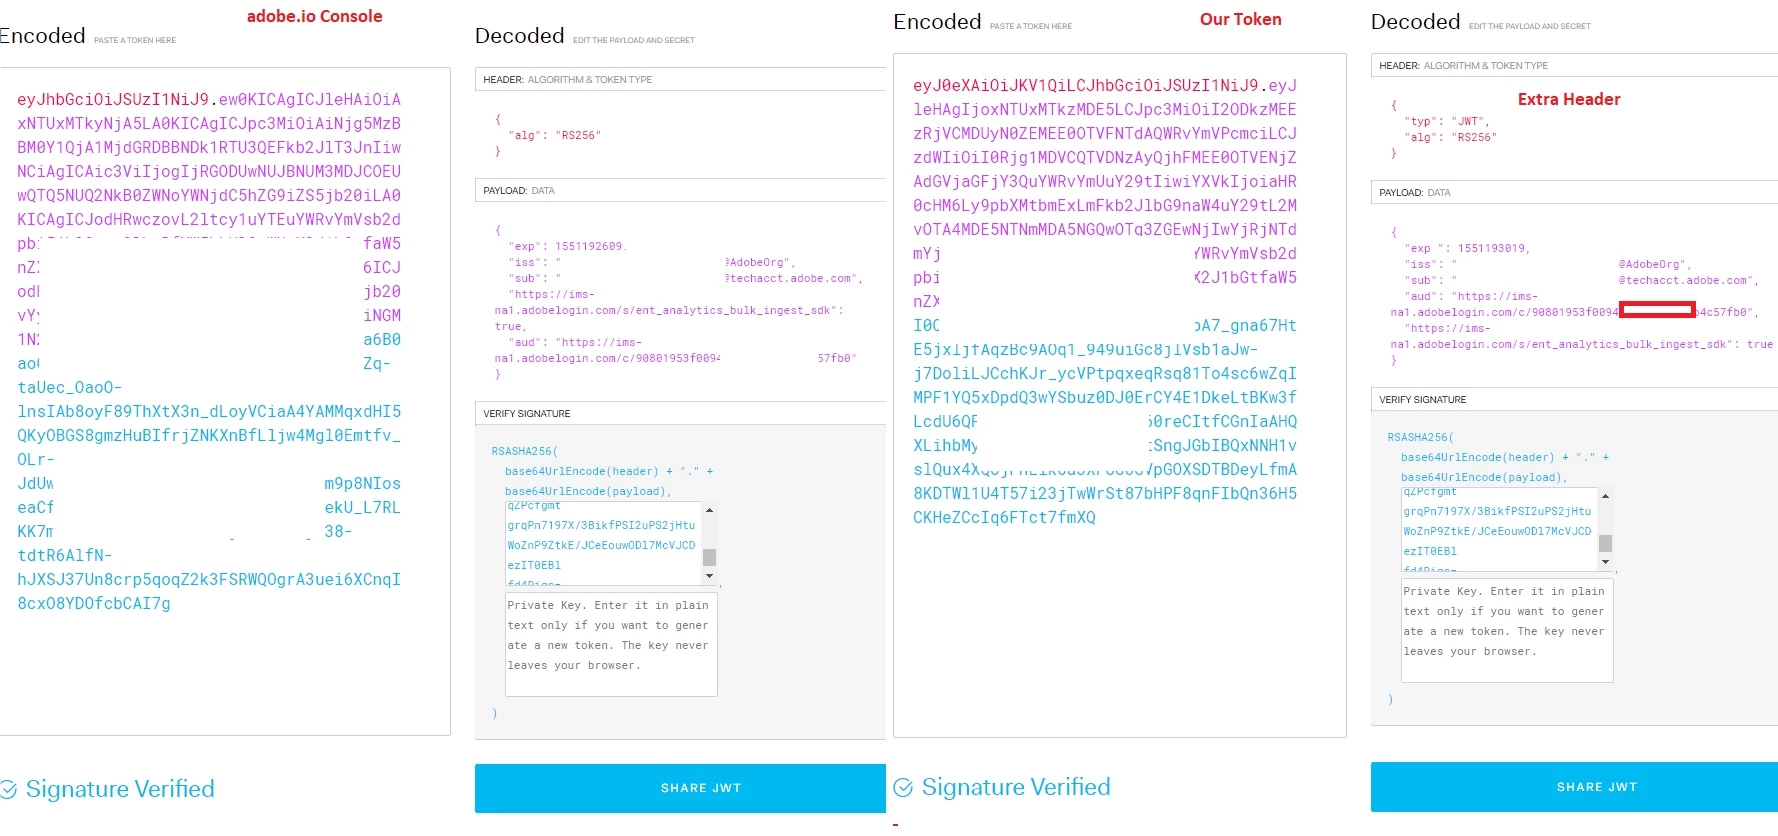Screen dimensions: 1778x836
Task: Click the RSASHA256( text in the adobe.io Console panel
Action: click(x=525, y=451)
